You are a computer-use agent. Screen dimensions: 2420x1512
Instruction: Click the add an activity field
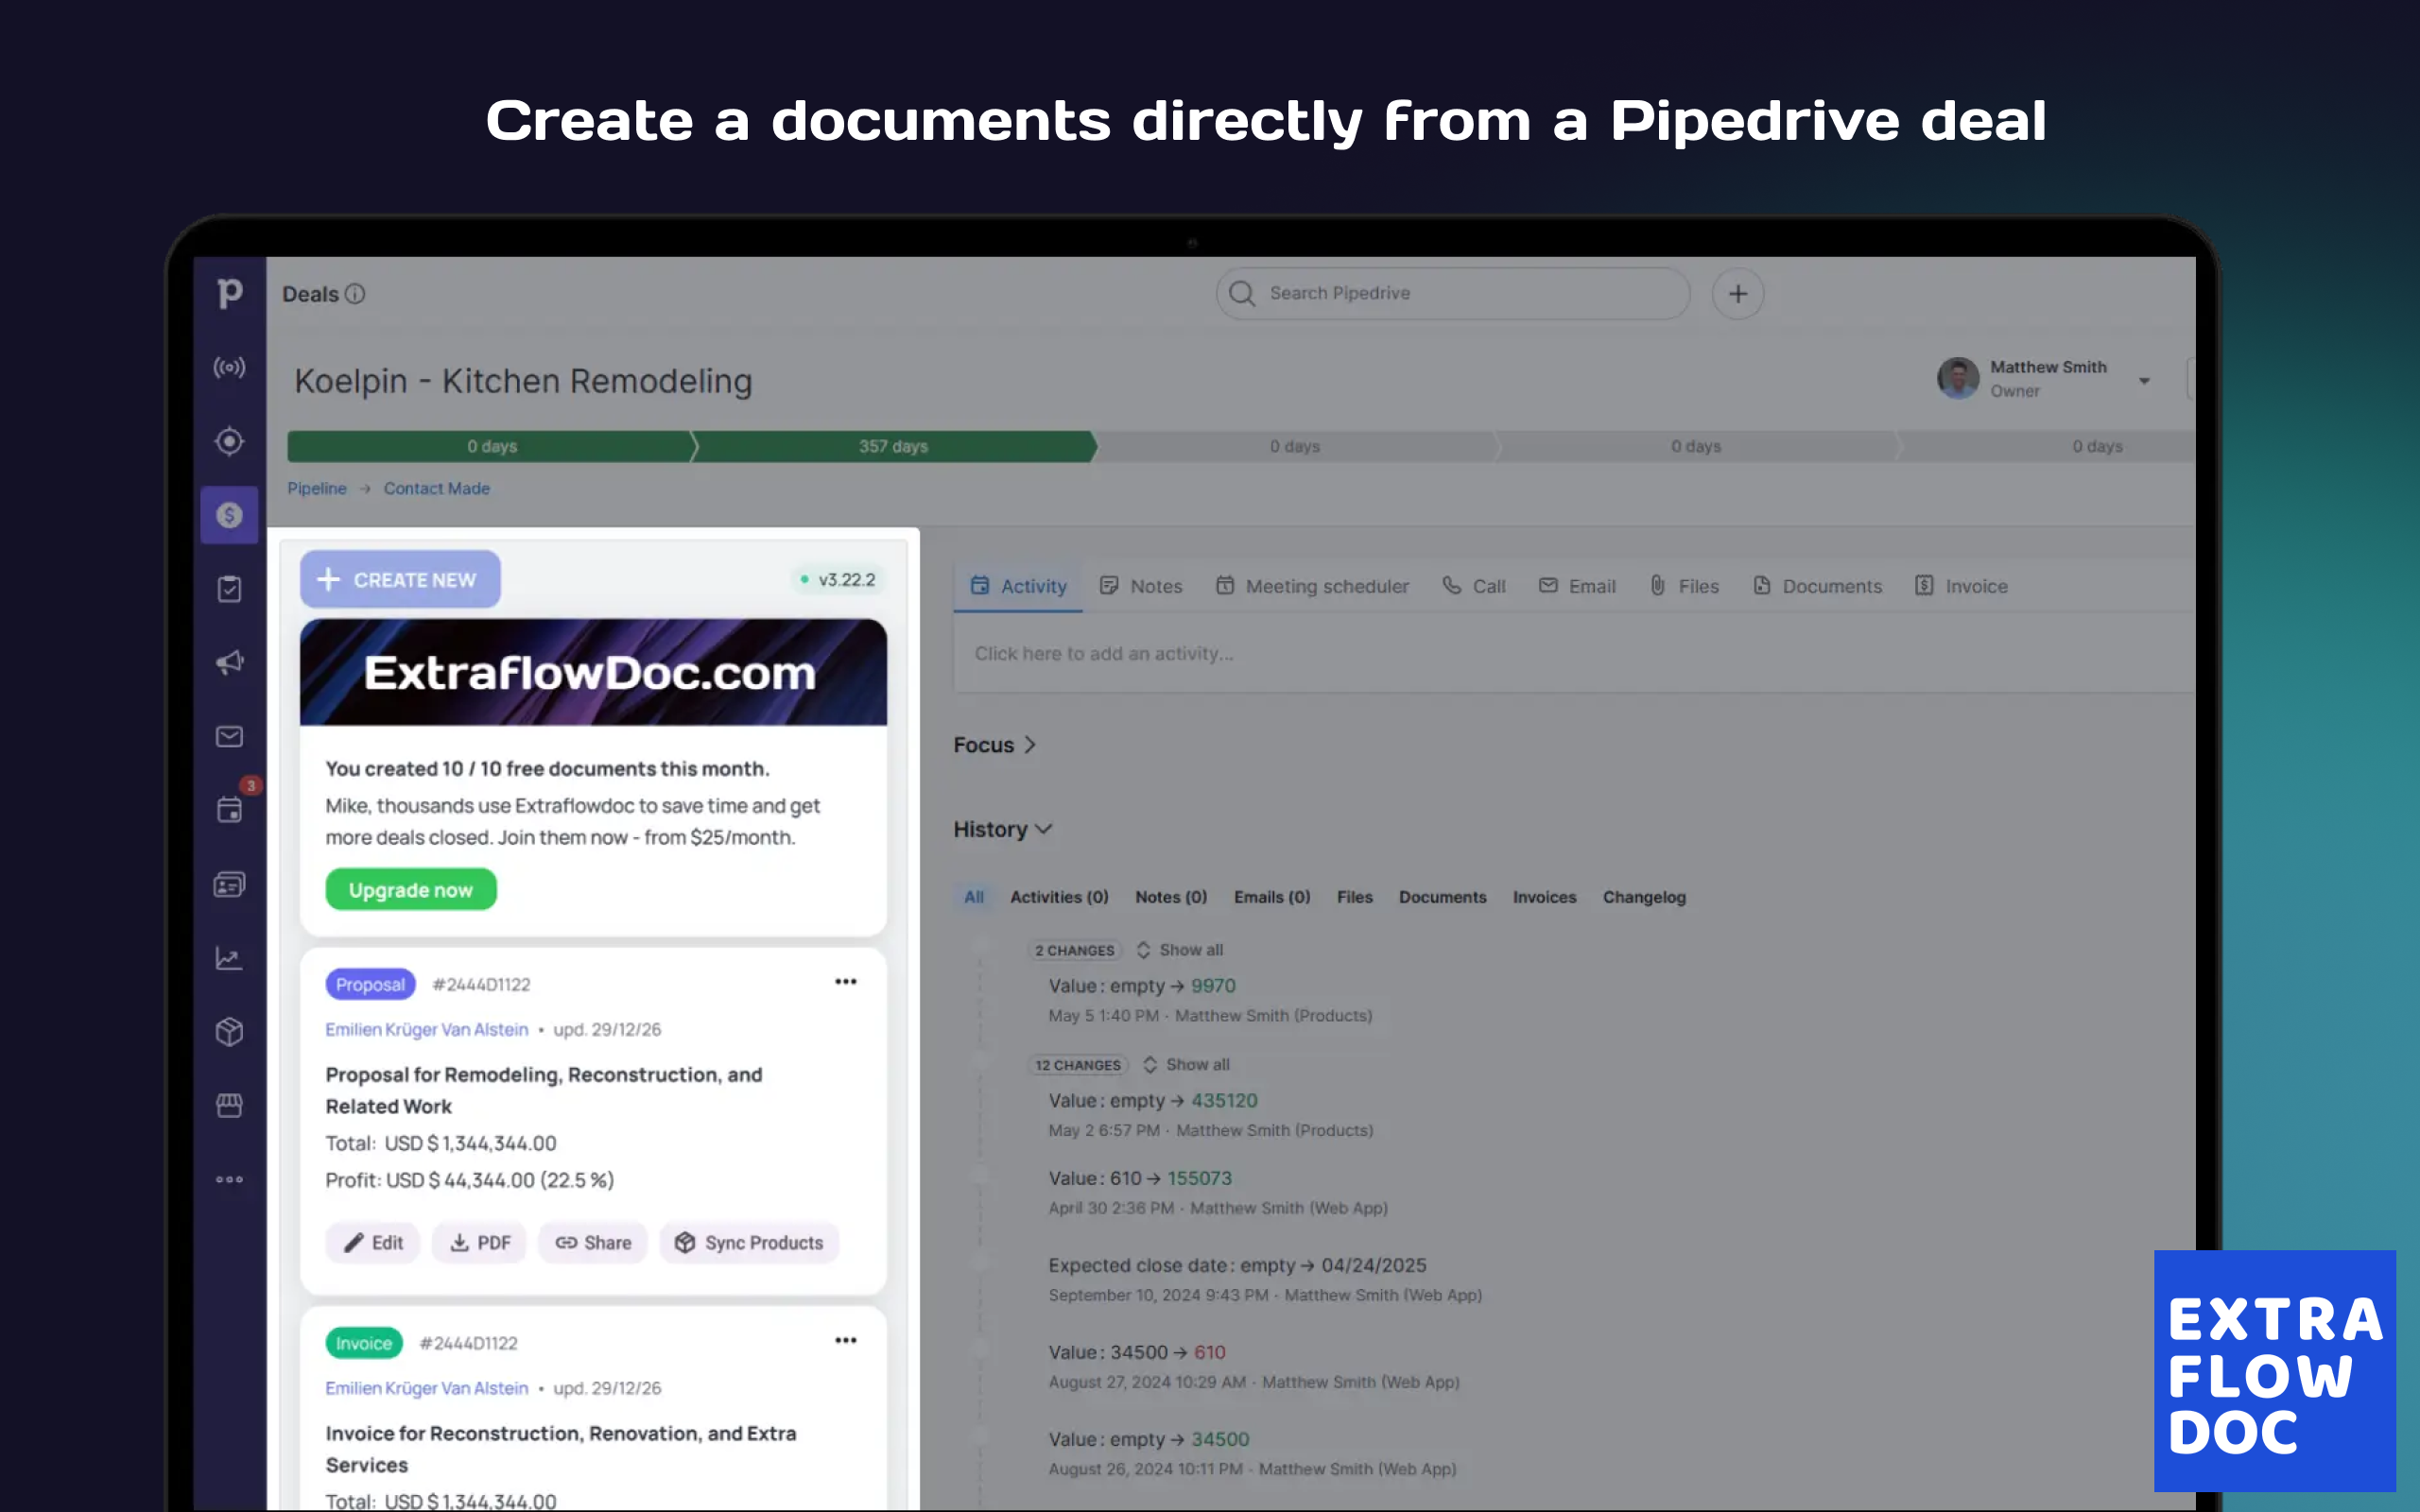1575,653
